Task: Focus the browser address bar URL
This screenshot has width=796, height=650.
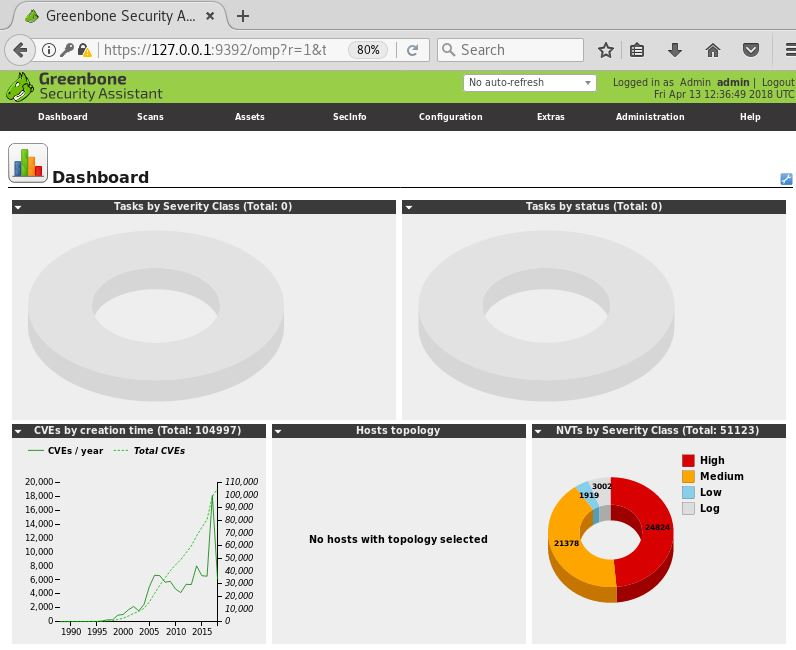Action: (x=215, y=50)
